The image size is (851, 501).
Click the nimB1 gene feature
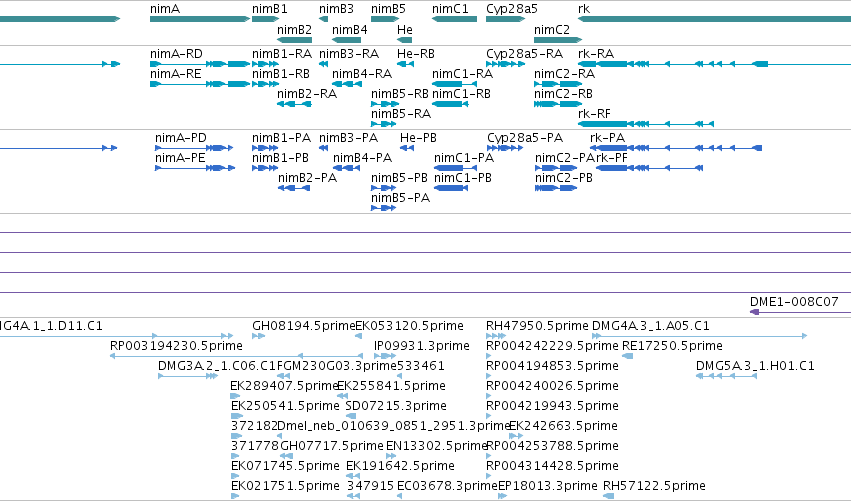pyautogui.click(x=265, y=19)
